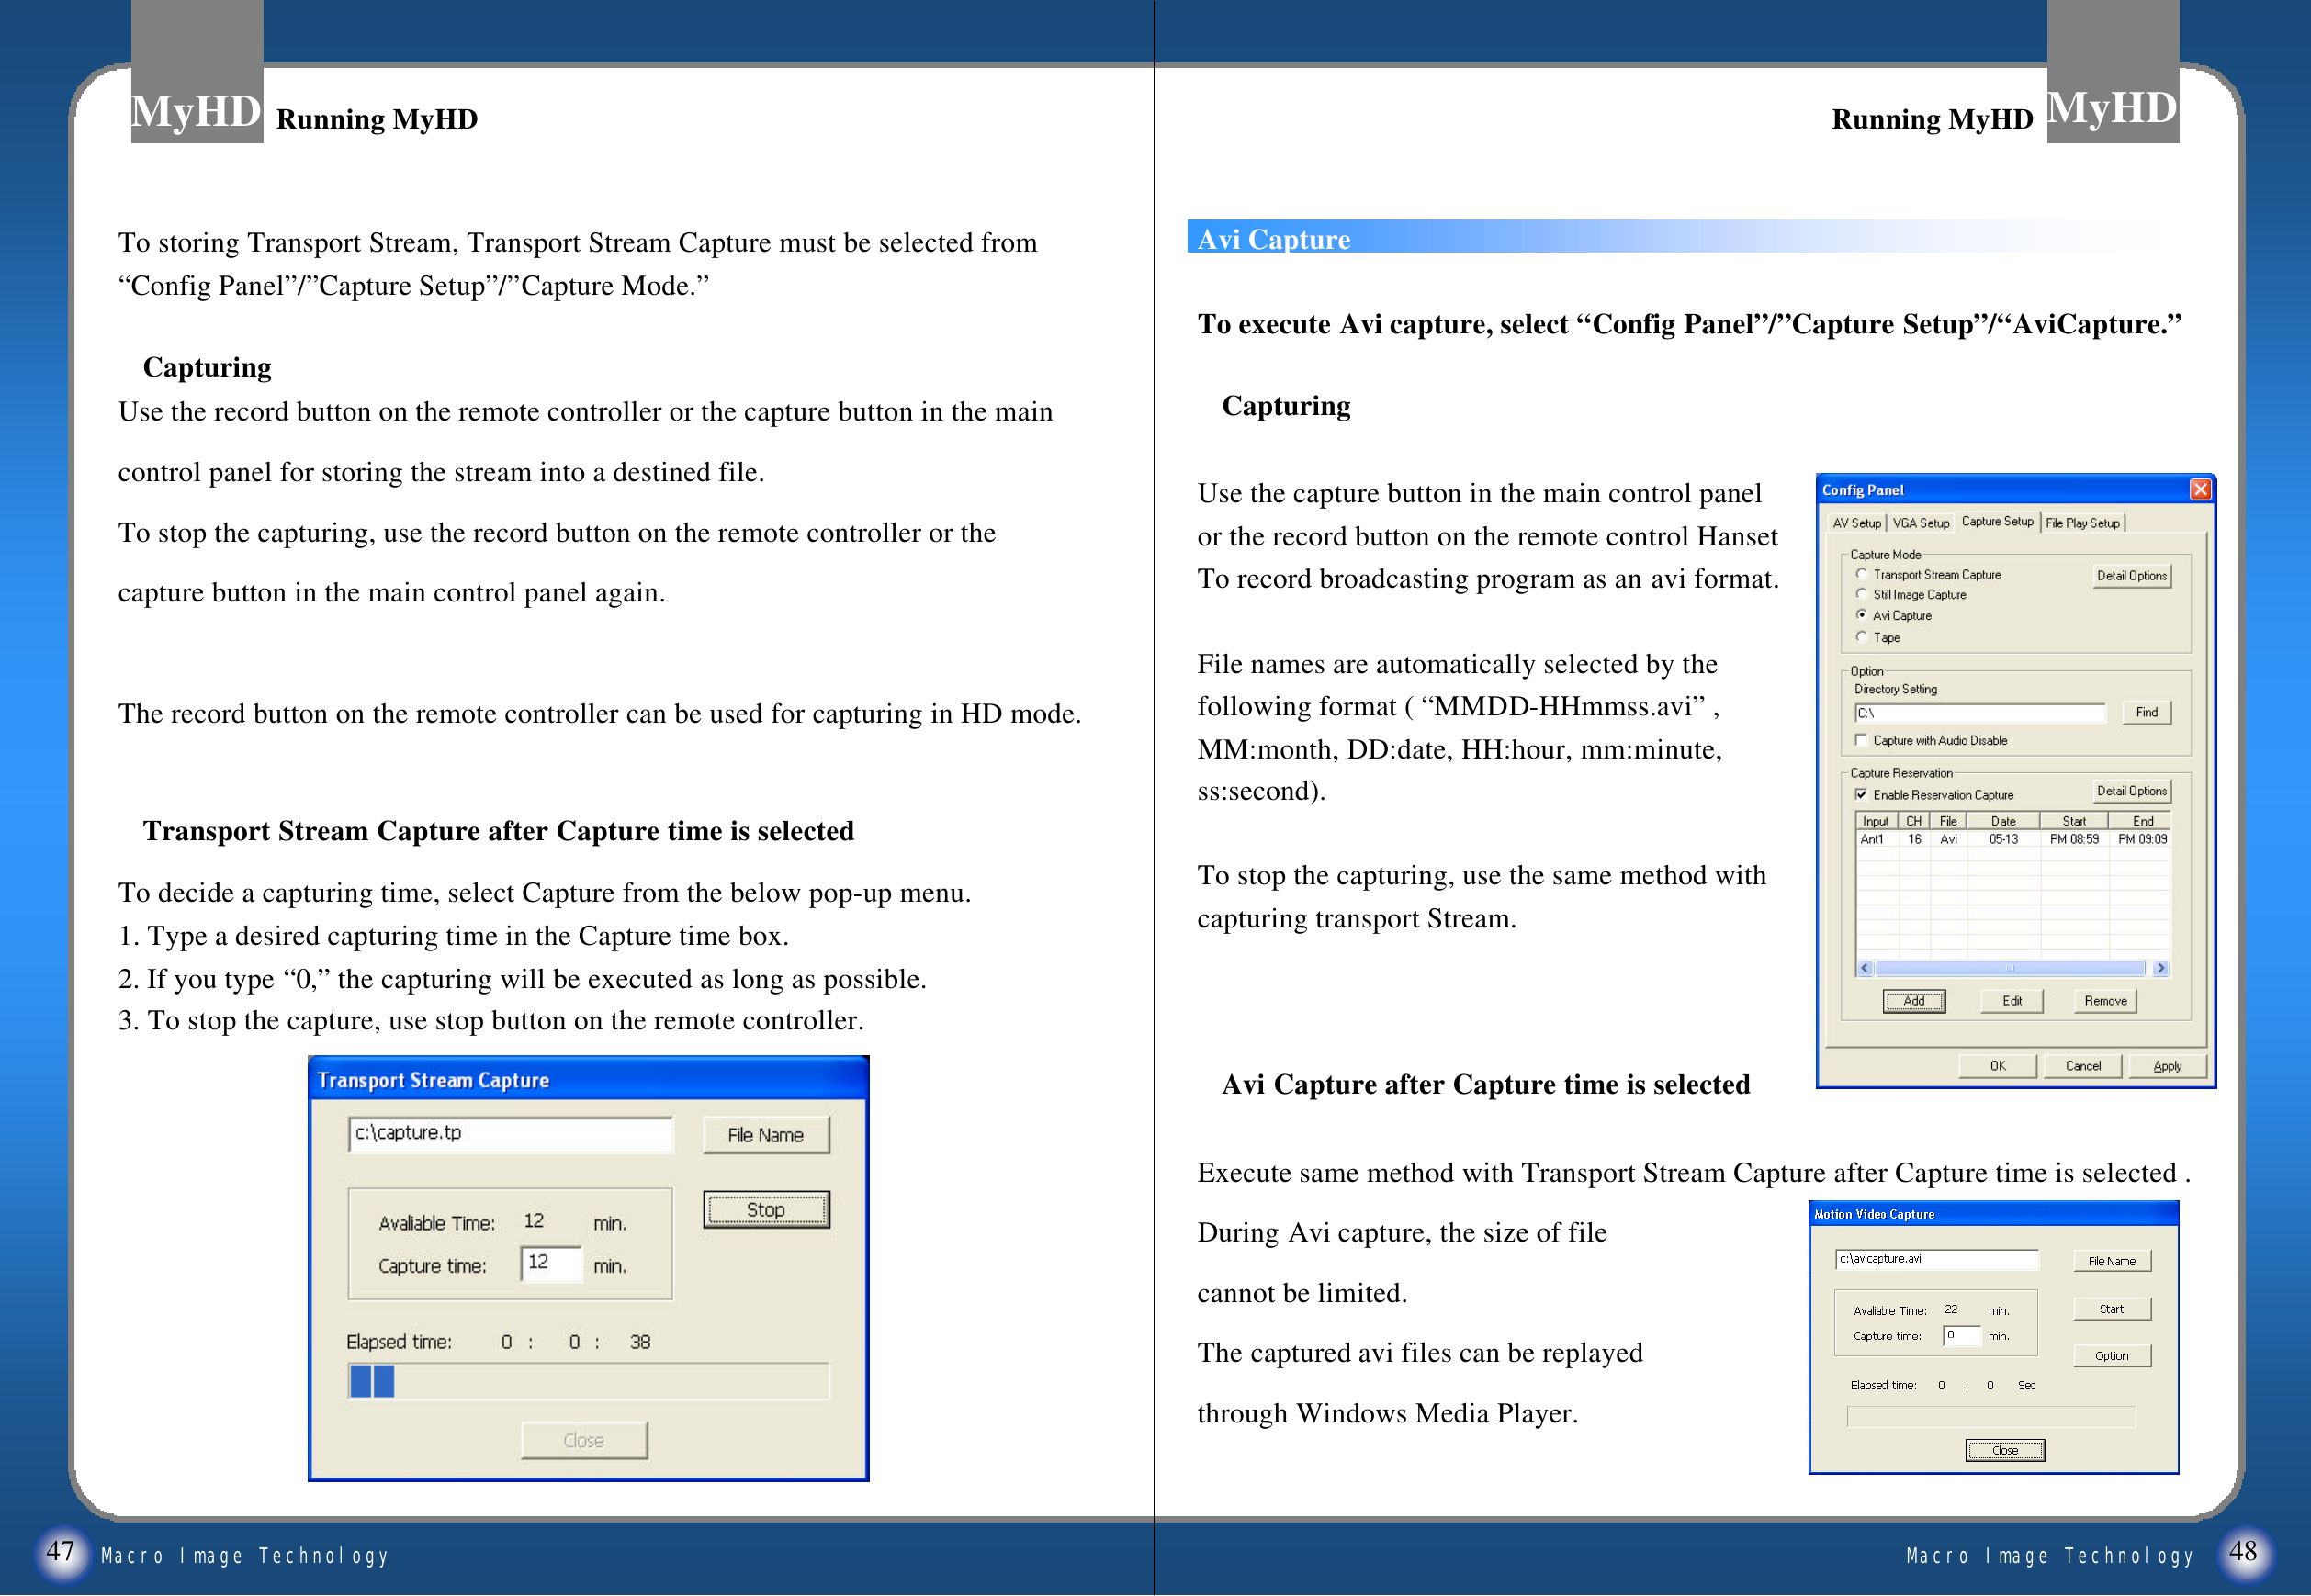
Task: Go to File Play Setup tab
Action: (x=2082, y=523)
